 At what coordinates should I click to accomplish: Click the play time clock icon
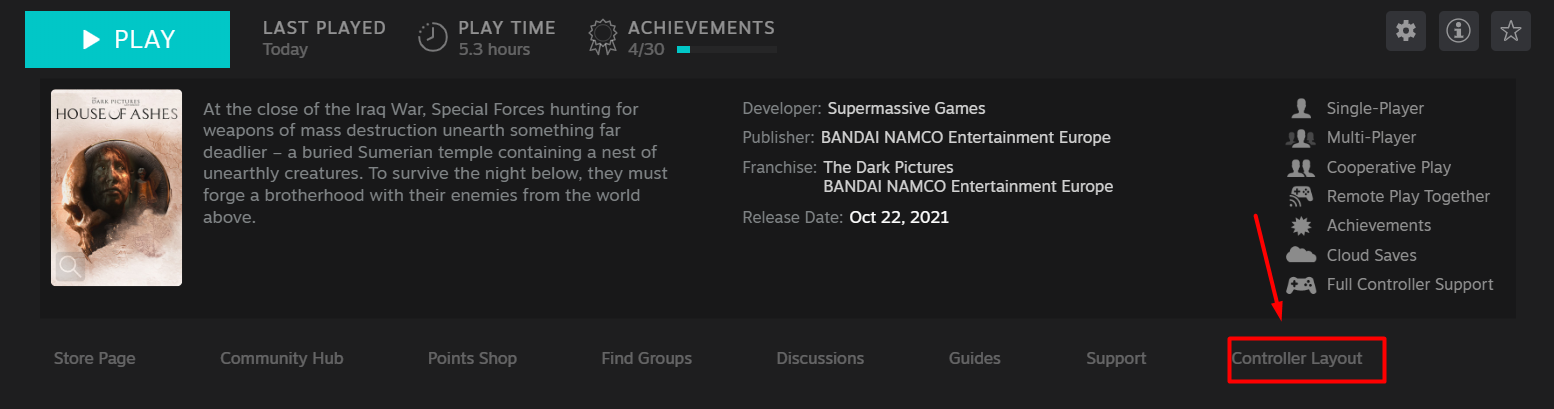coord(432,37)
